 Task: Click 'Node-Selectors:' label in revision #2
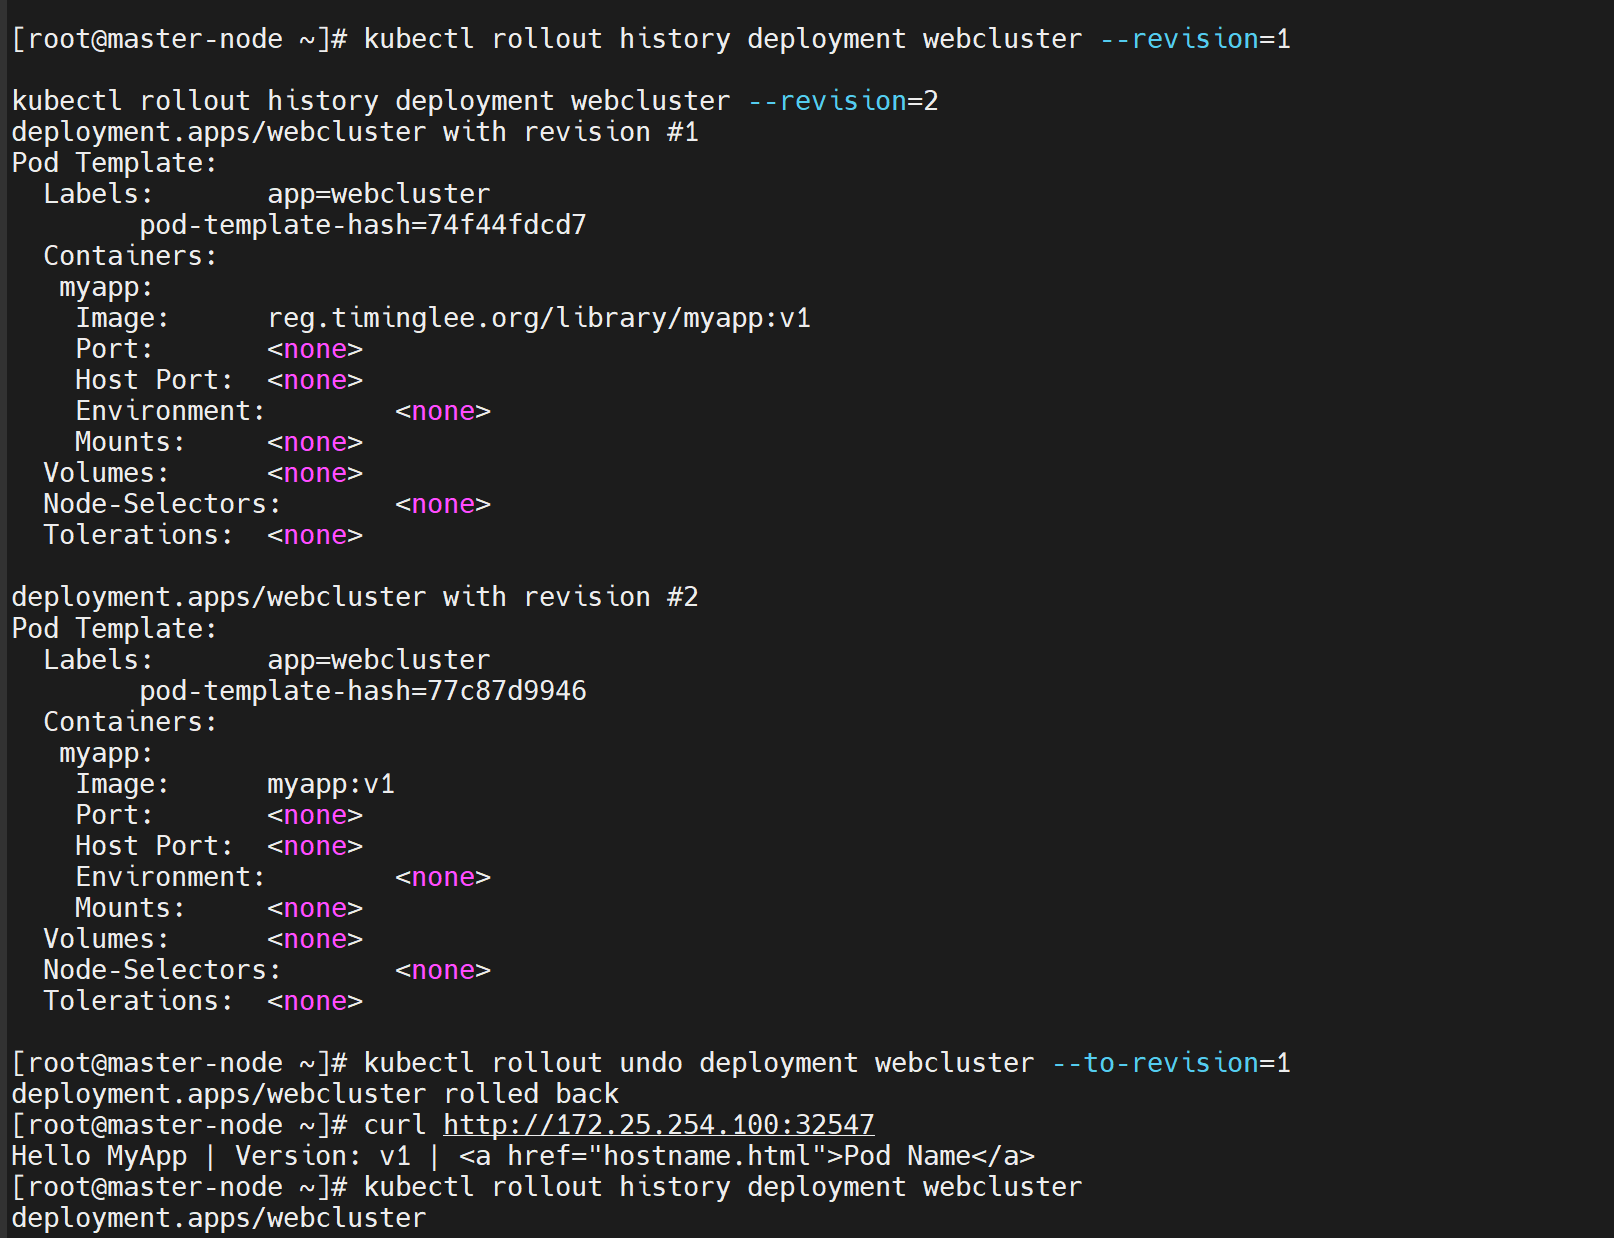[163, 970]
